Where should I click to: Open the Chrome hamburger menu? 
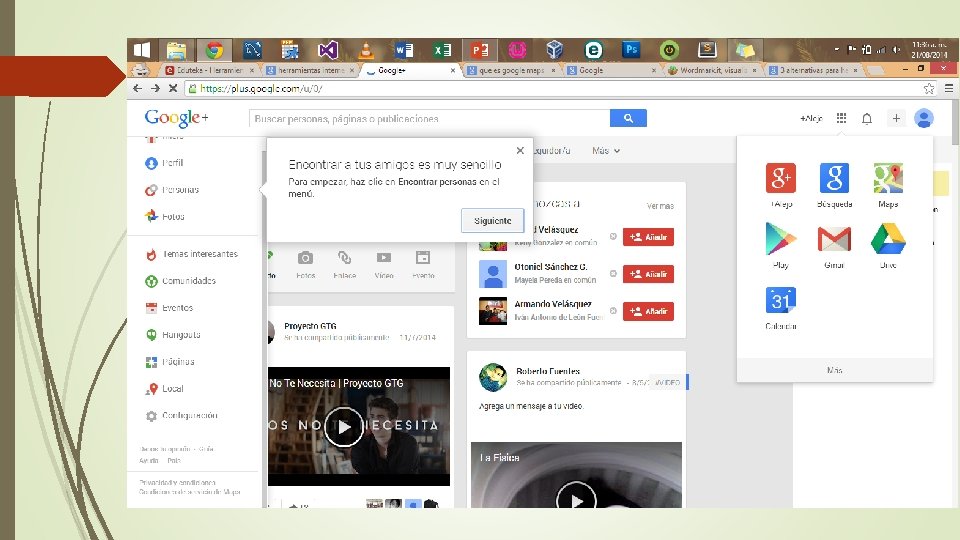click(948, 89)
